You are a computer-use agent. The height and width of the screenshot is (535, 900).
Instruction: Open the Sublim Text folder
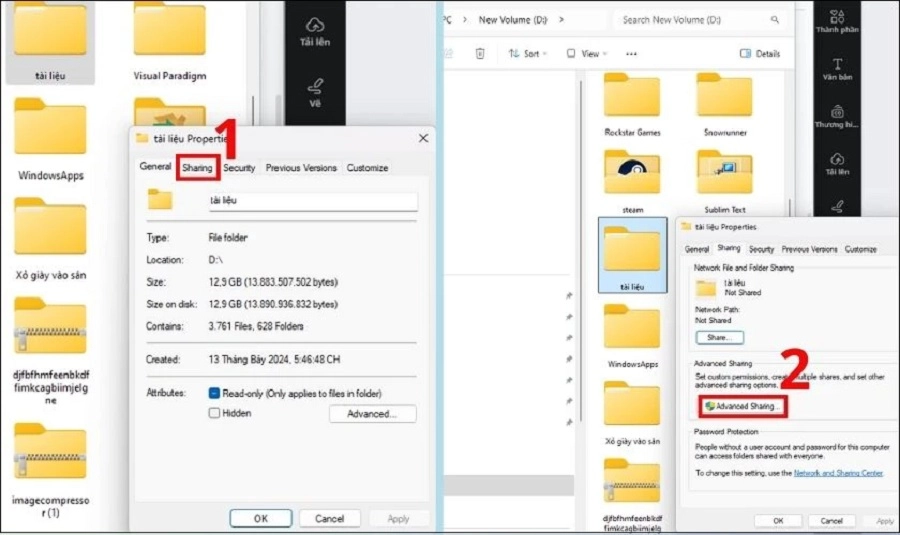tap(724, 176)
